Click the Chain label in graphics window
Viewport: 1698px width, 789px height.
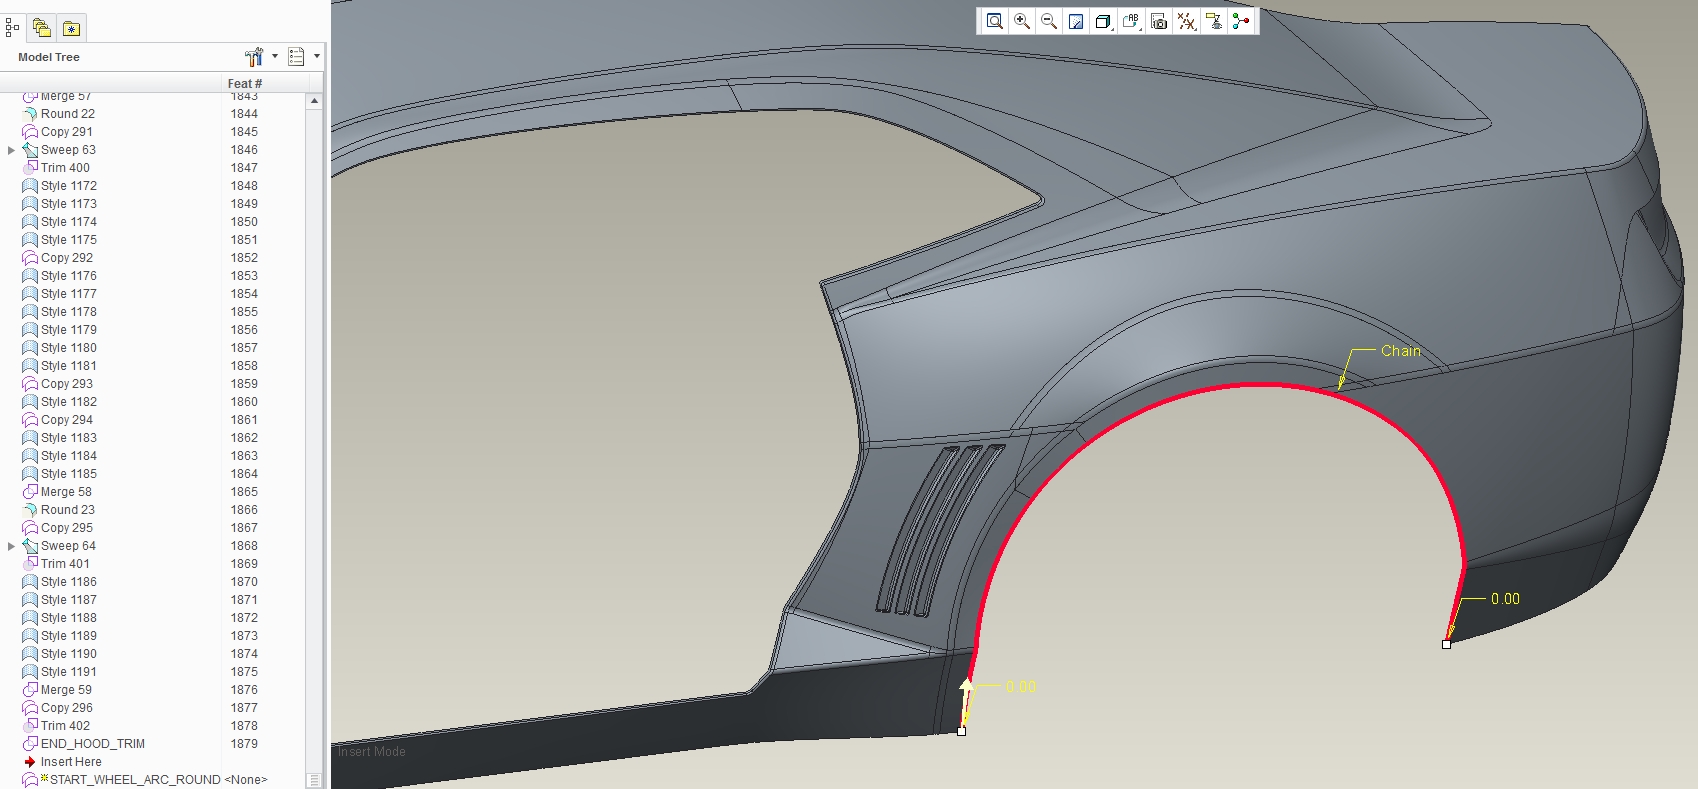pyautogui.click(x=1400, y=351)
